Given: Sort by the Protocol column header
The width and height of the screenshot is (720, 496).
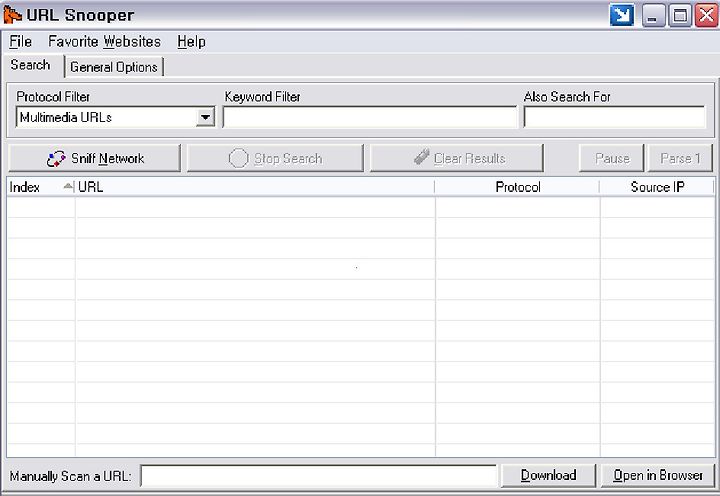Looking at the screenshot, I should [x=517, y=187].
